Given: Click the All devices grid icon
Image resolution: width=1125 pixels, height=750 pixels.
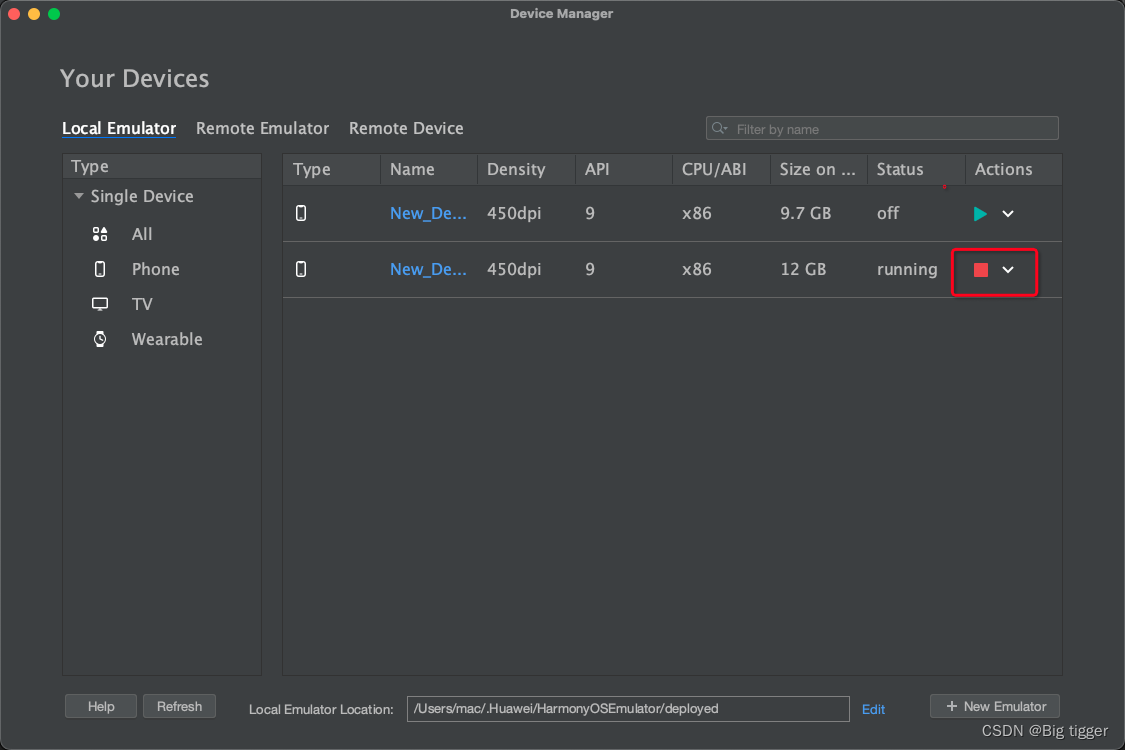Looking at the screenshot, I should point(99,234).
